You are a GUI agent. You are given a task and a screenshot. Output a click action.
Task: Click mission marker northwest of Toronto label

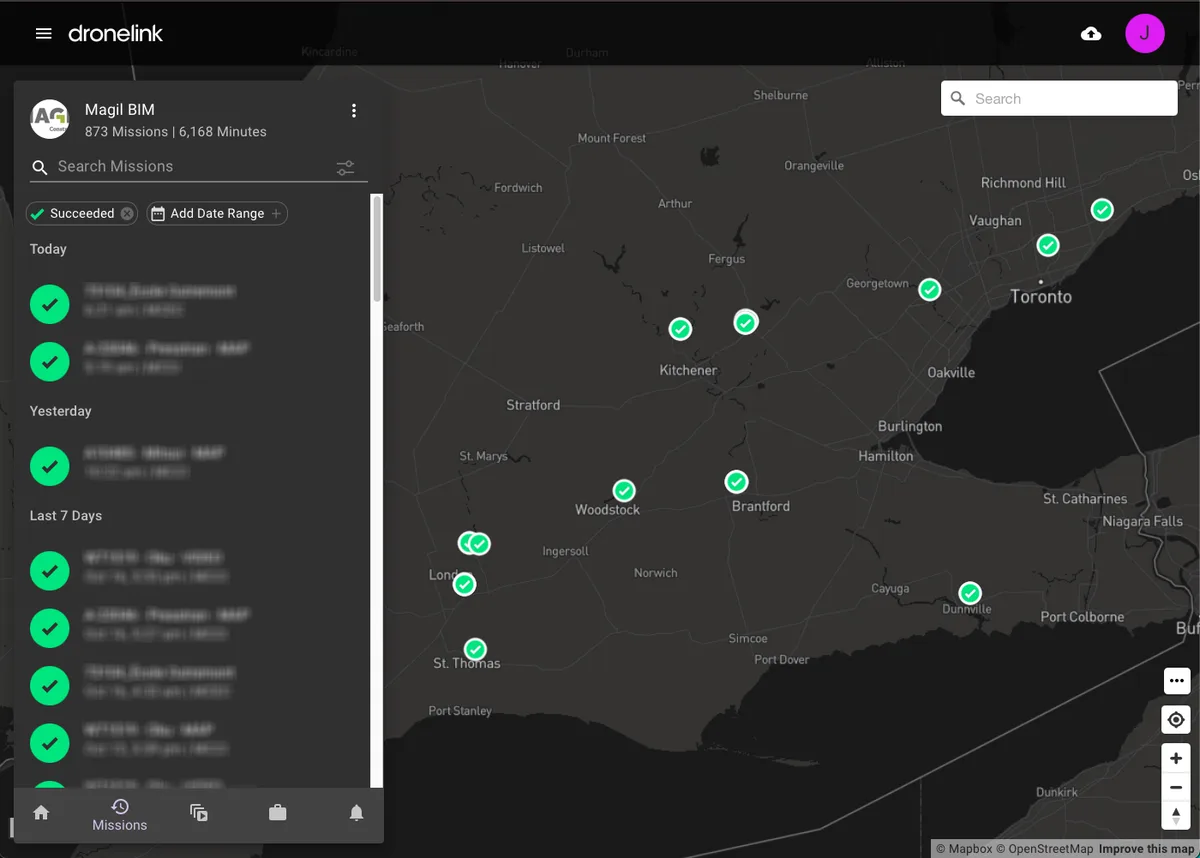click(1048, 245)
